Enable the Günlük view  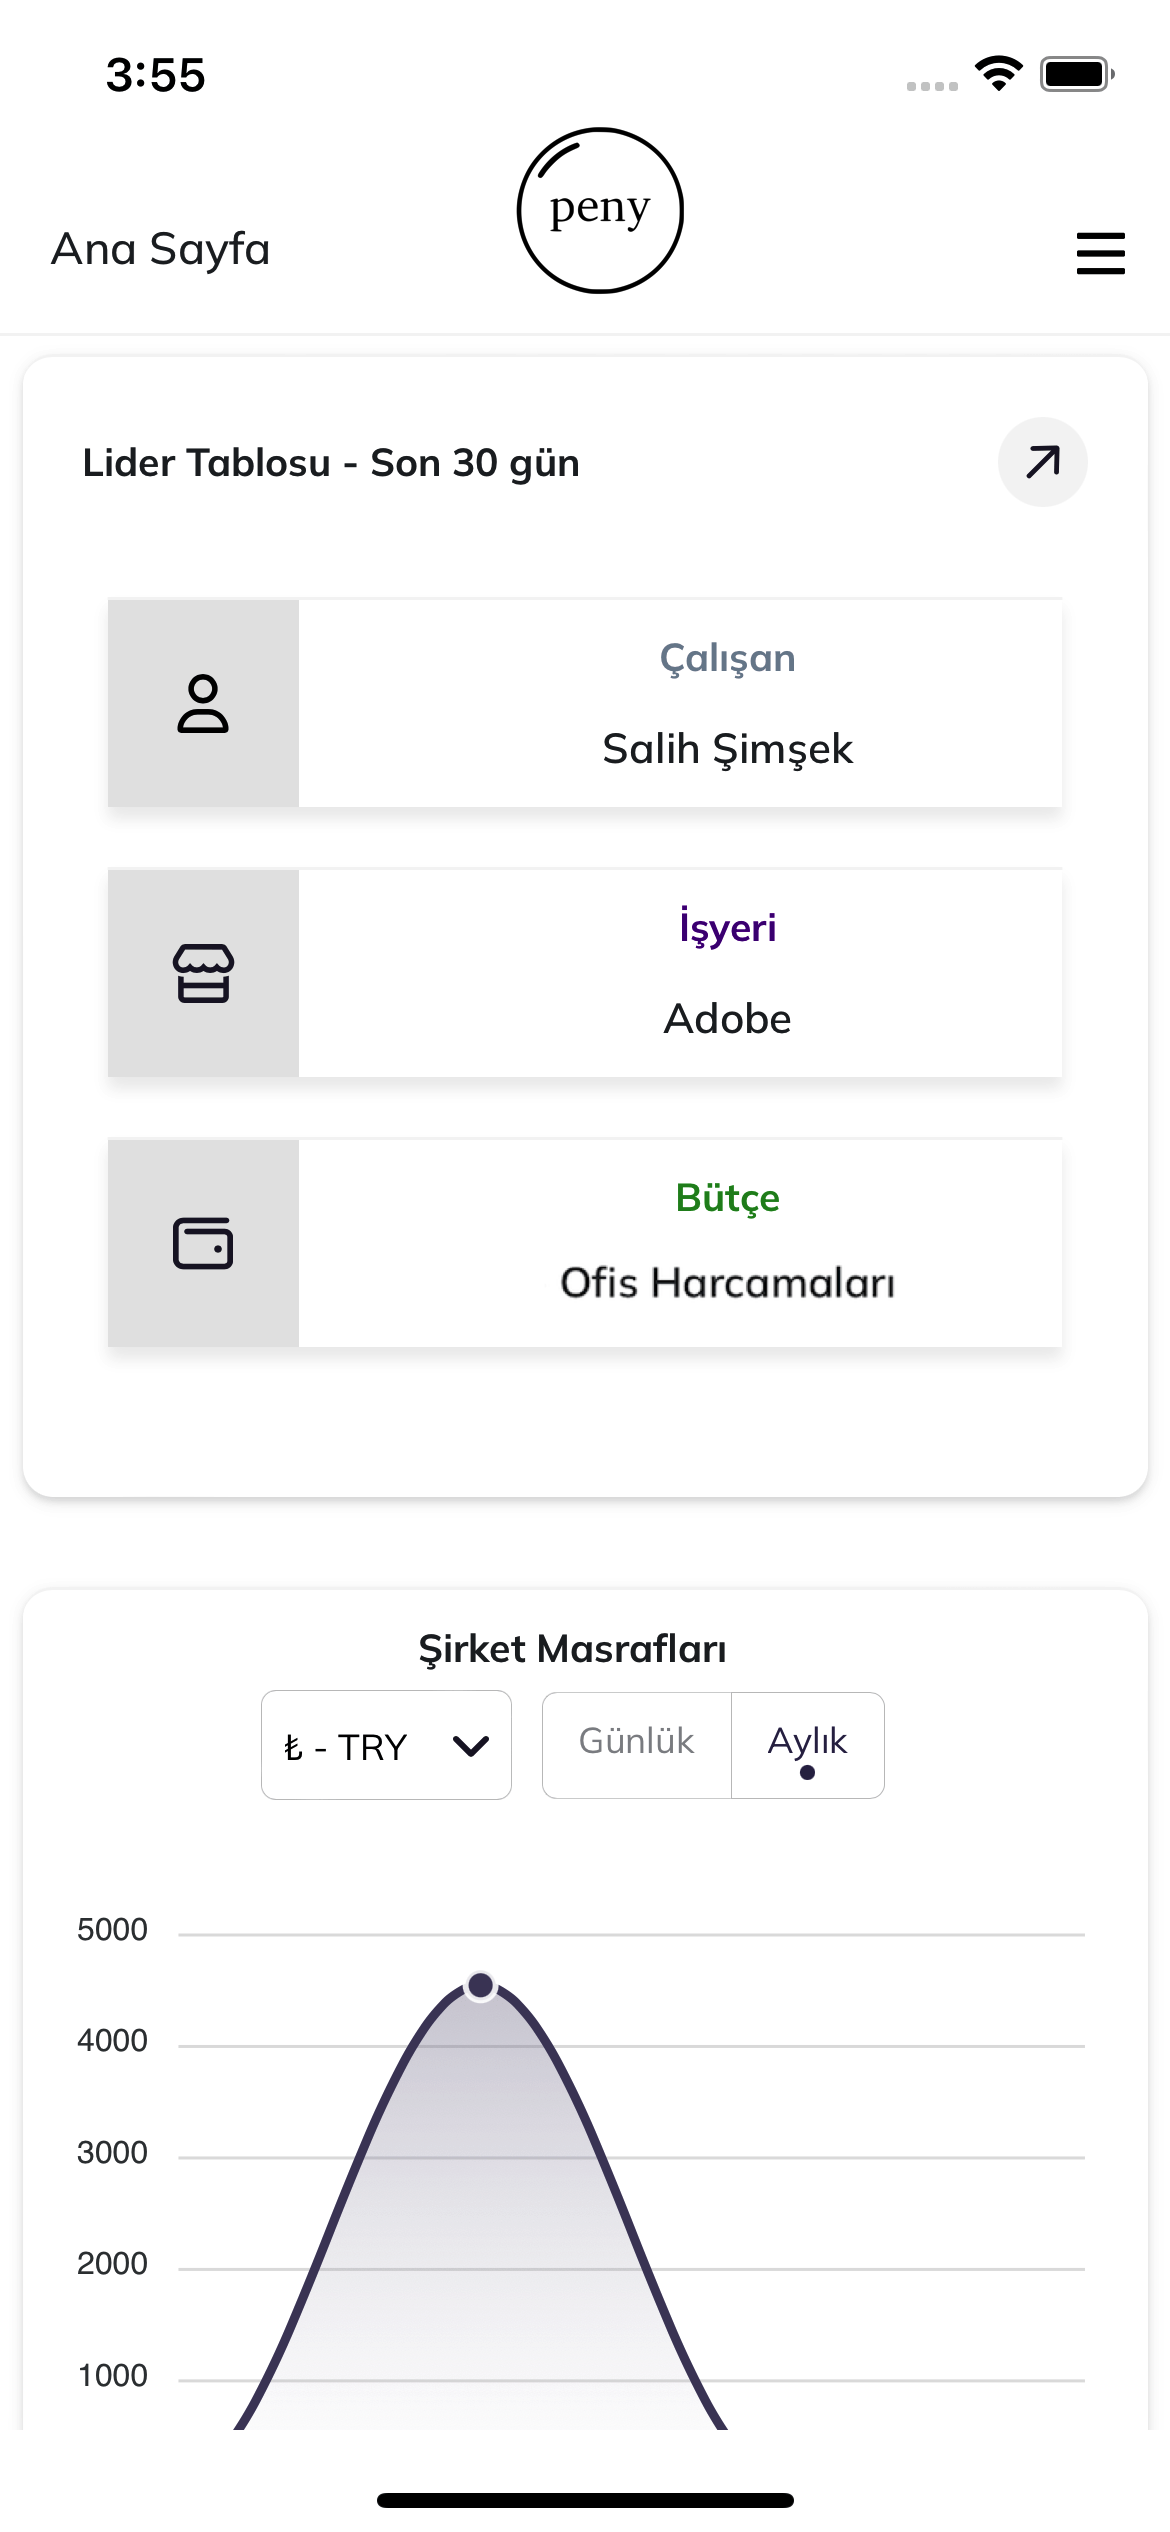[635, 1740]
